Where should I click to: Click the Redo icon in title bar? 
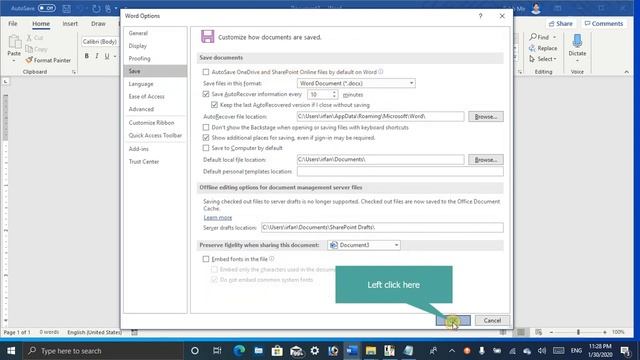click(x=96, y=8)
